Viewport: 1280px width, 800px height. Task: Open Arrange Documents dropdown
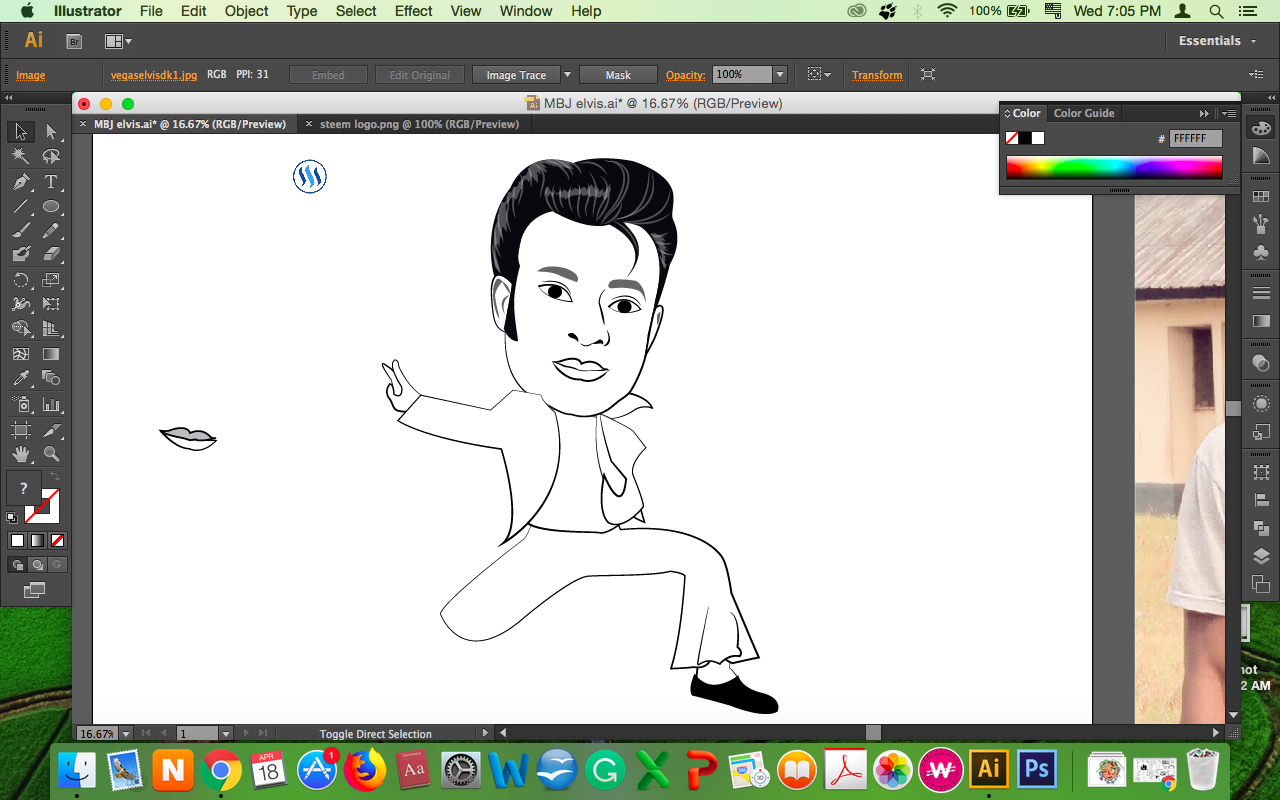click(118, 41)
